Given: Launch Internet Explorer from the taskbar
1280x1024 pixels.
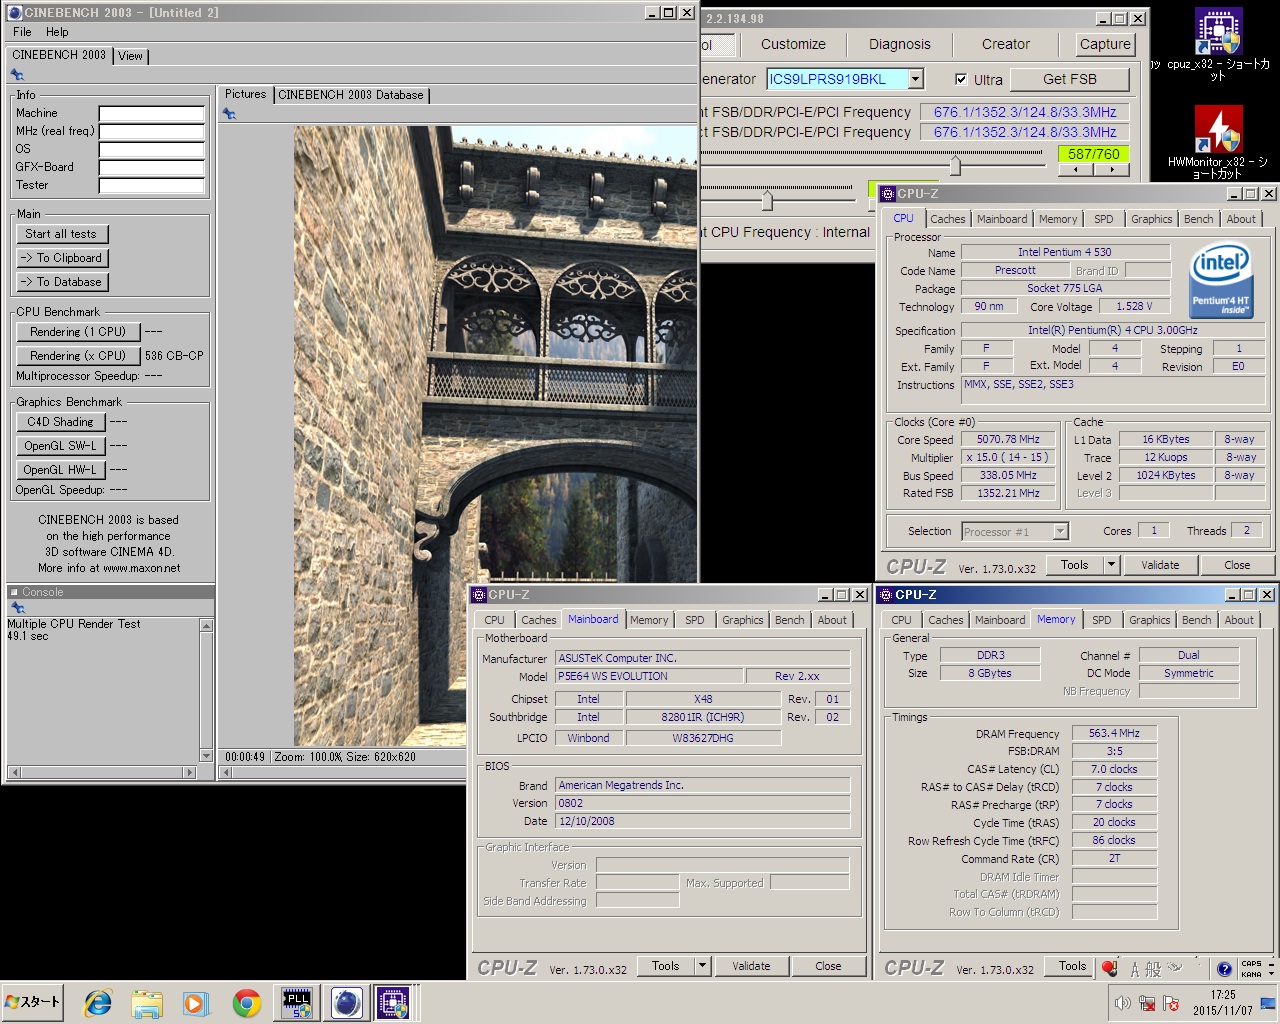Looking at the screenshot, I should click(98, 1003).
